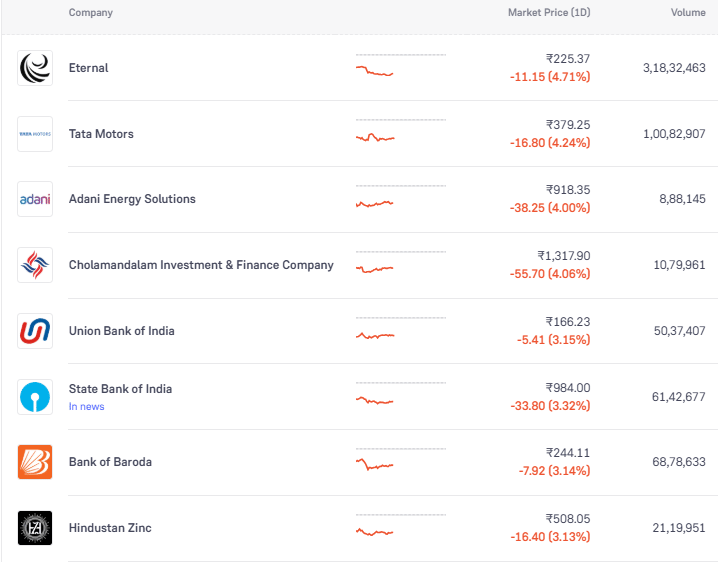Click the State Bank of India logo
Image resolution: width=718 pixels, height=562 pixels.
tap(35, 397)
